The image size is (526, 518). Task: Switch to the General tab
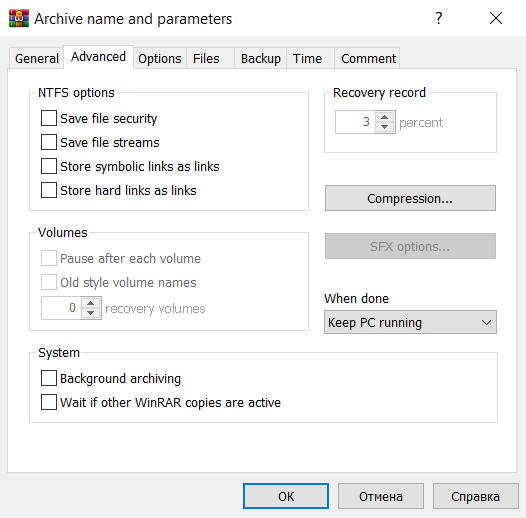click(x=37, y=58)
